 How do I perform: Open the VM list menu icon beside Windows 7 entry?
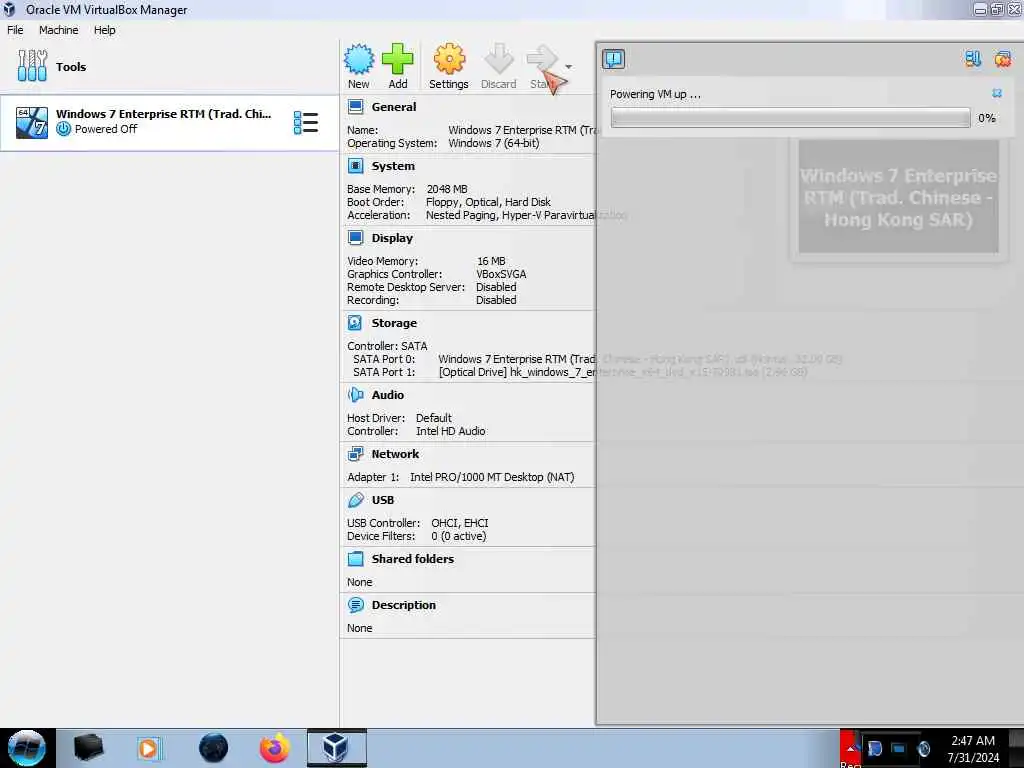(x=306, y=122)
